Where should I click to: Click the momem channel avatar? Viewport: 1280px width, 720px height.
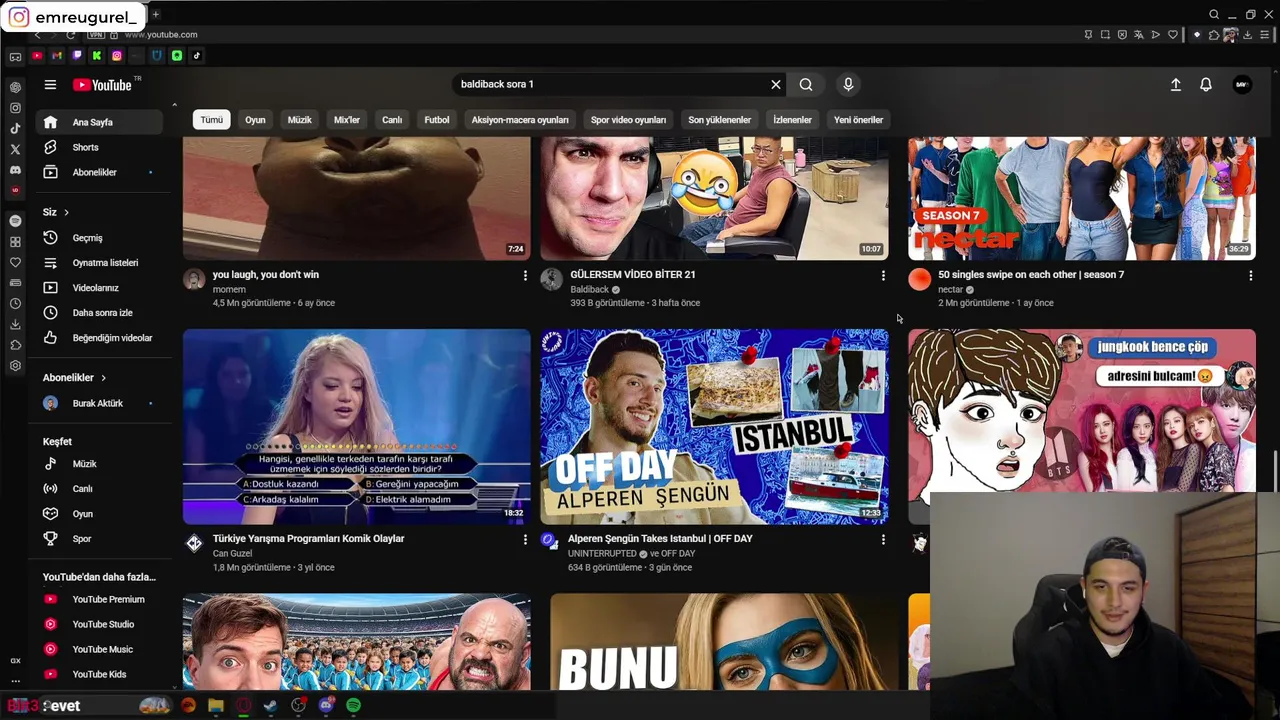coord(194,279)
